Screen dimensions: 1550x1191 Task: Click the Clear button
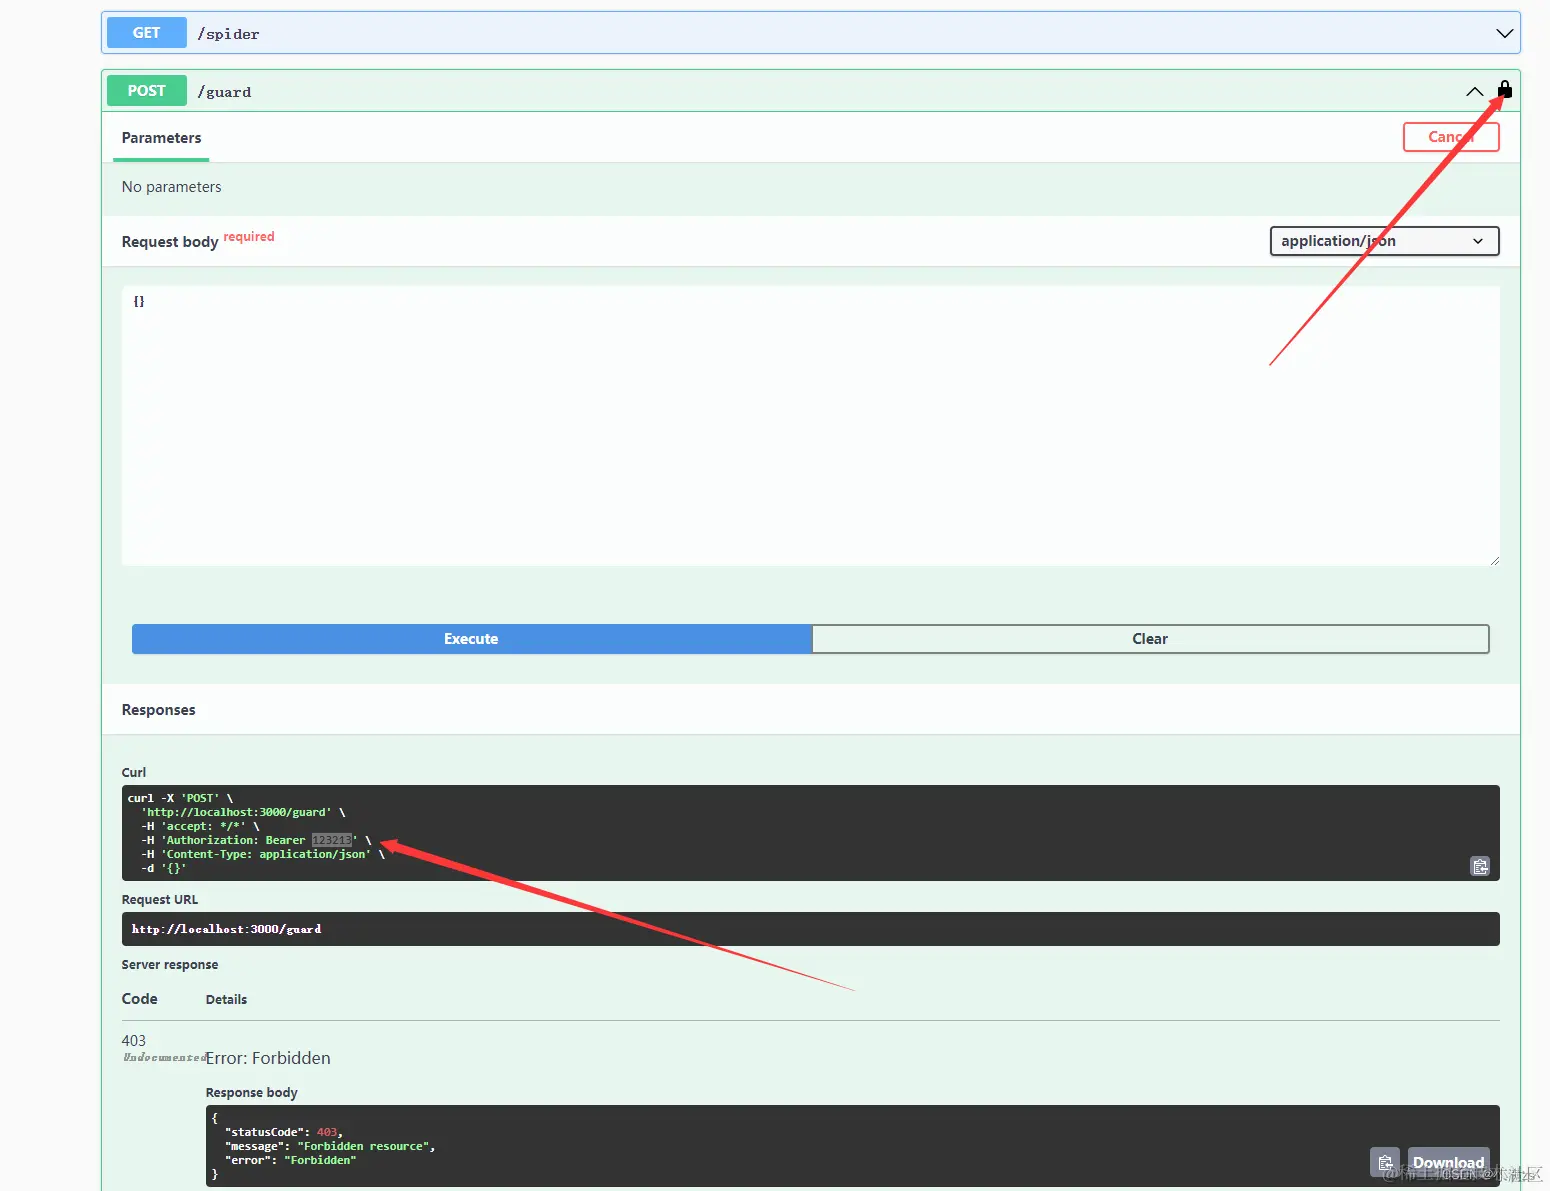point(1150,639)
